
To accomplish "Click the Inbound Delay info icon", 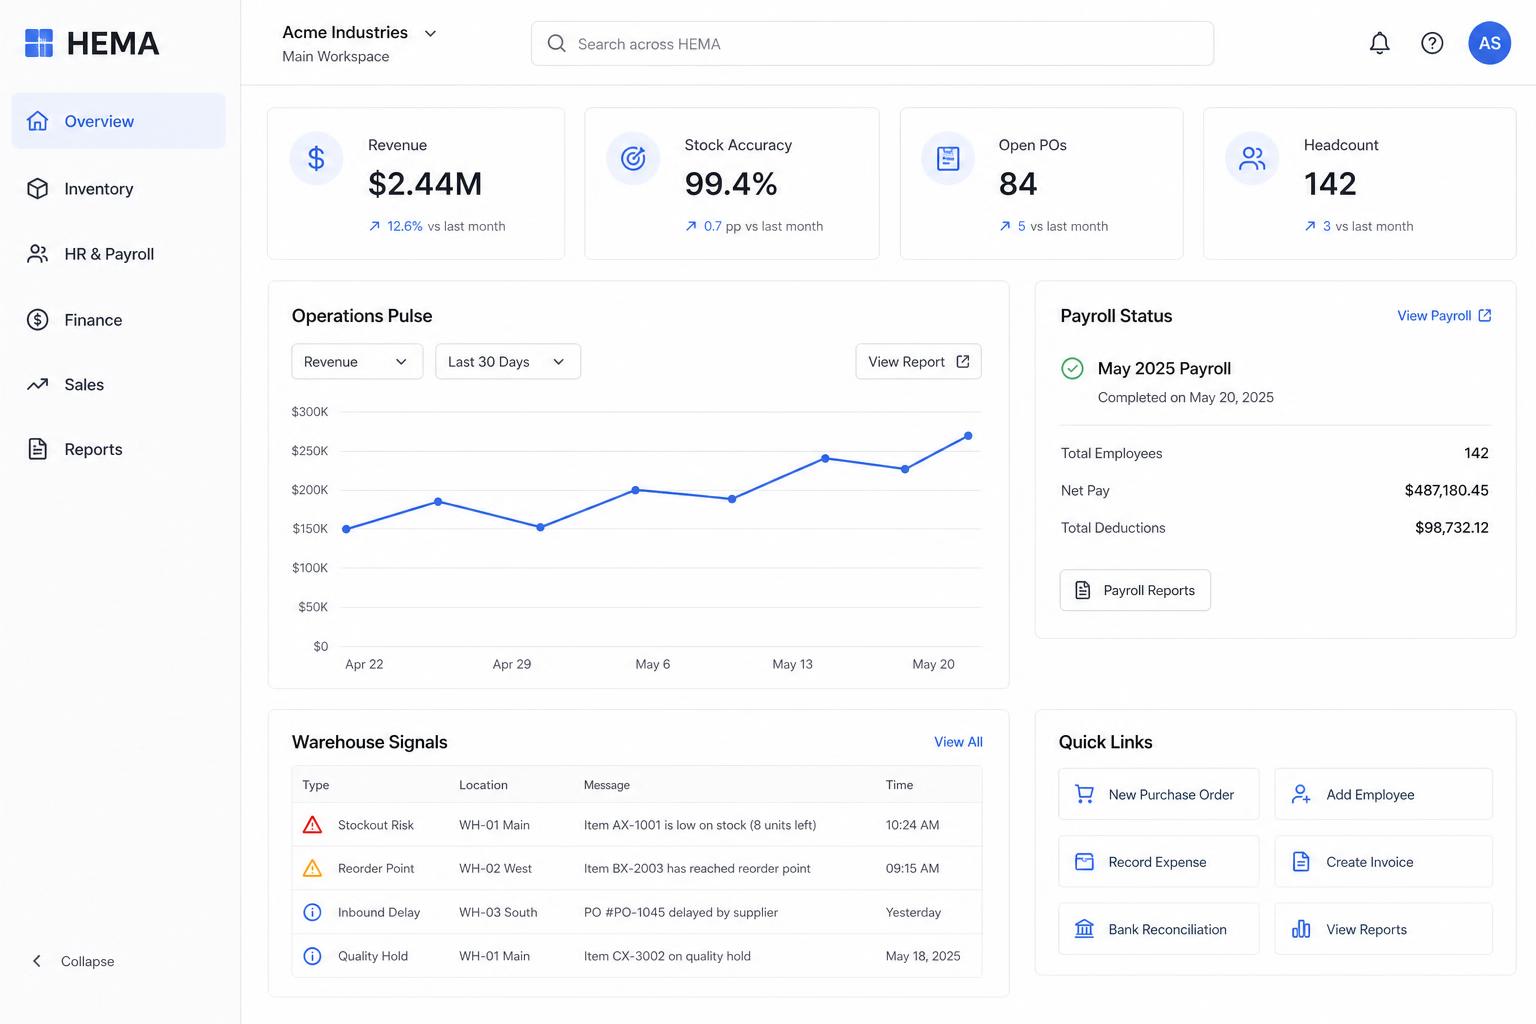I will (x=312, y=912).
